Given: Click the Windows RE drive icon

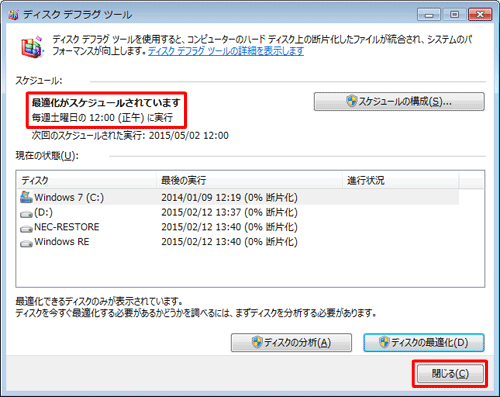Looking at the screenshot, I should point(26,243).
